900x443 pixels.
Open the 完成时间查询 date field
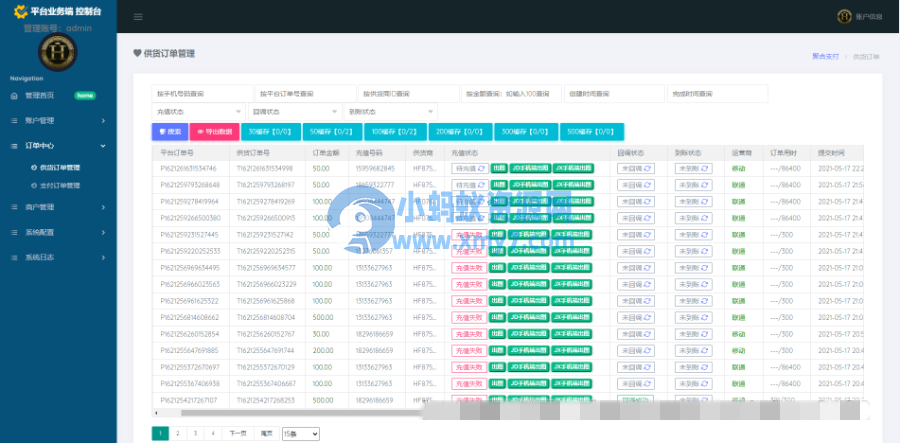tap(717, 94)
